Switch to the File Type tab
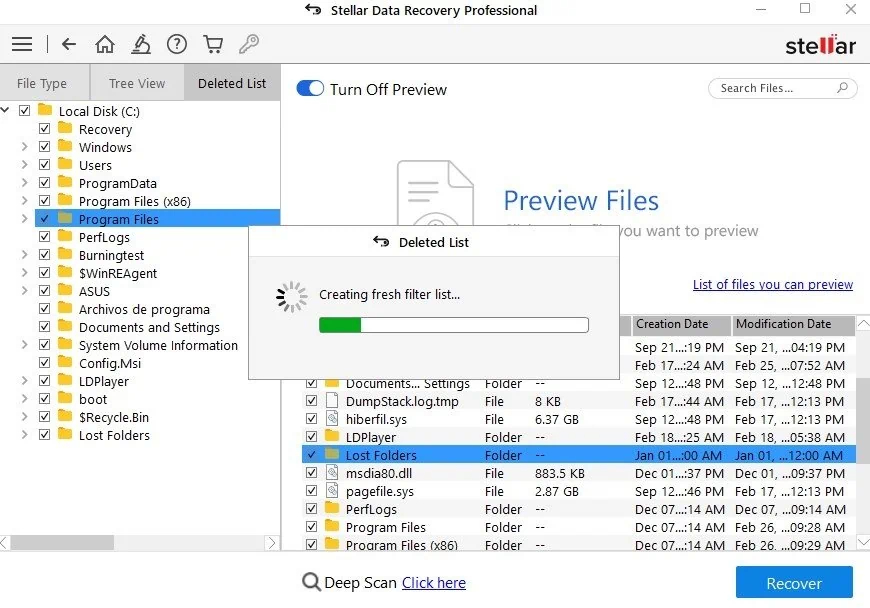 [x=45, y=82]
